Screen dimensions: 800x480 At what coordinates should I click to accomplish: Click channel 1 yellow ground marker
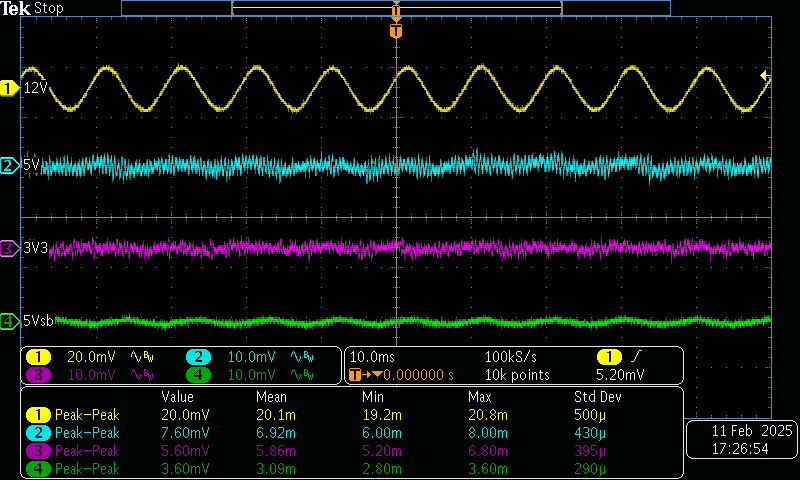click(x=9, y=88)
